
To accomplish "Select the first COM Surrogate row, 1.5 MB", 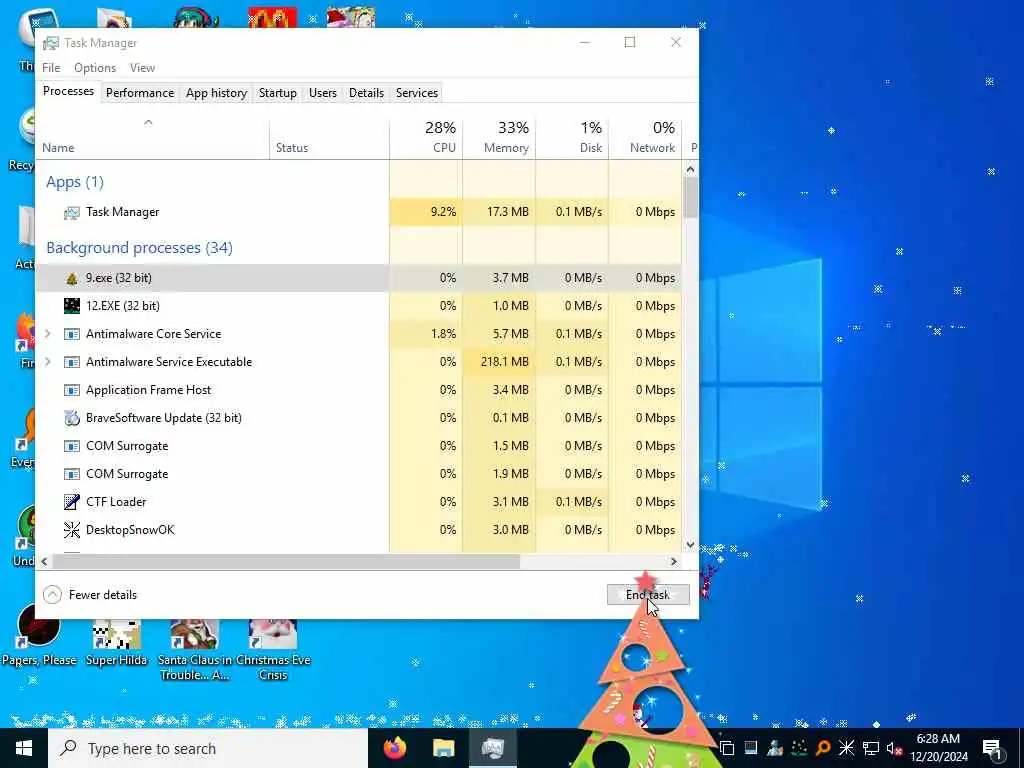I will 359,446.
